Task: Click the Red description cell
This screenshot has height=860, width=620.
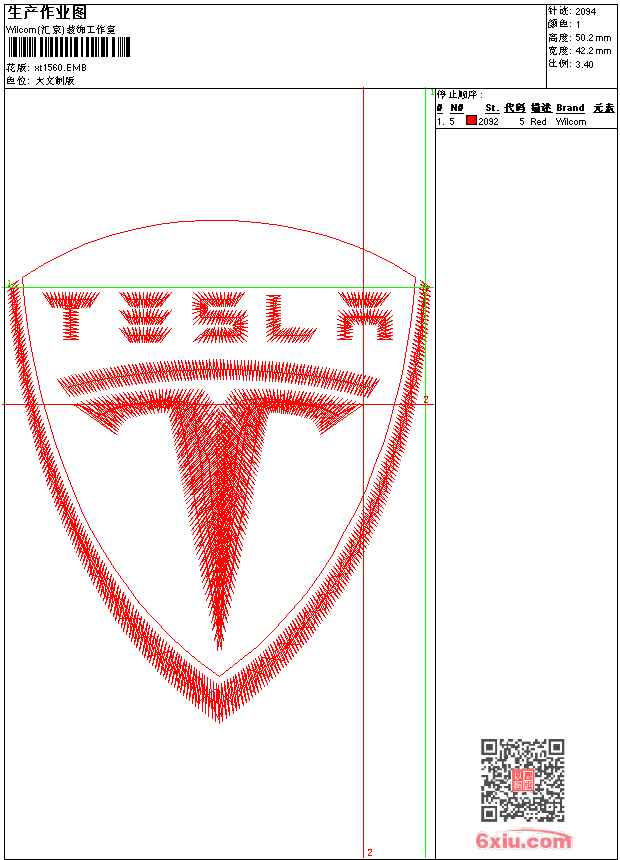Action: click(538, 121)
